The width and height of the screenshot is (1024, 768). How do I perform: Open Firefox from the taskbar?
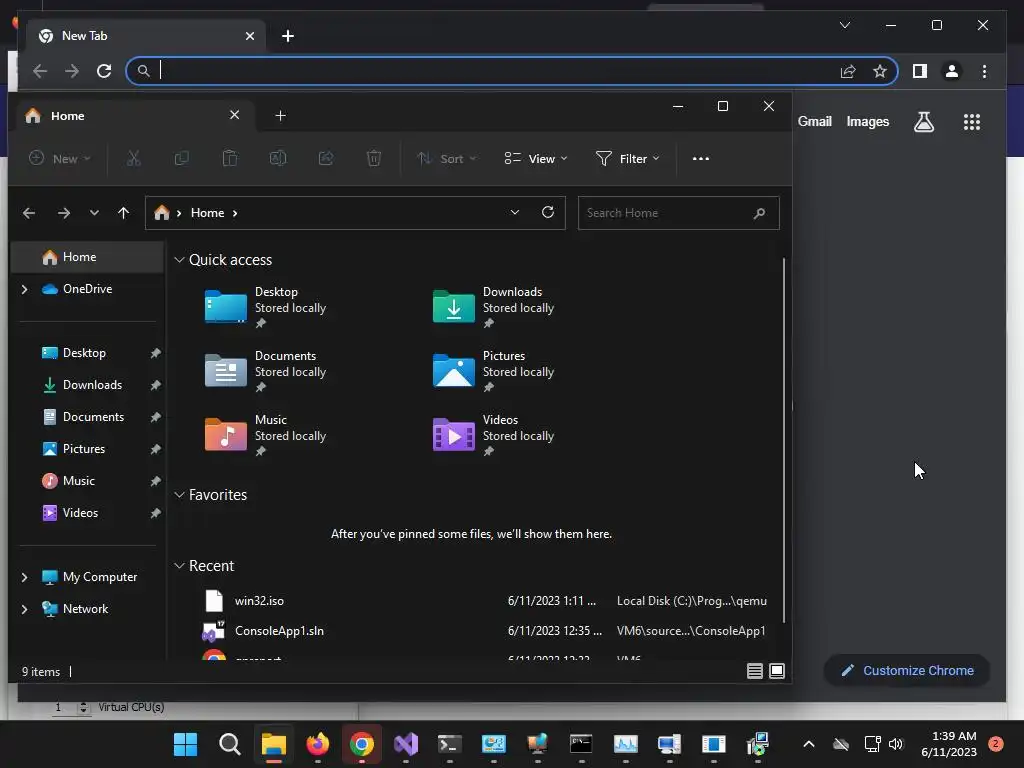[318, 744]
